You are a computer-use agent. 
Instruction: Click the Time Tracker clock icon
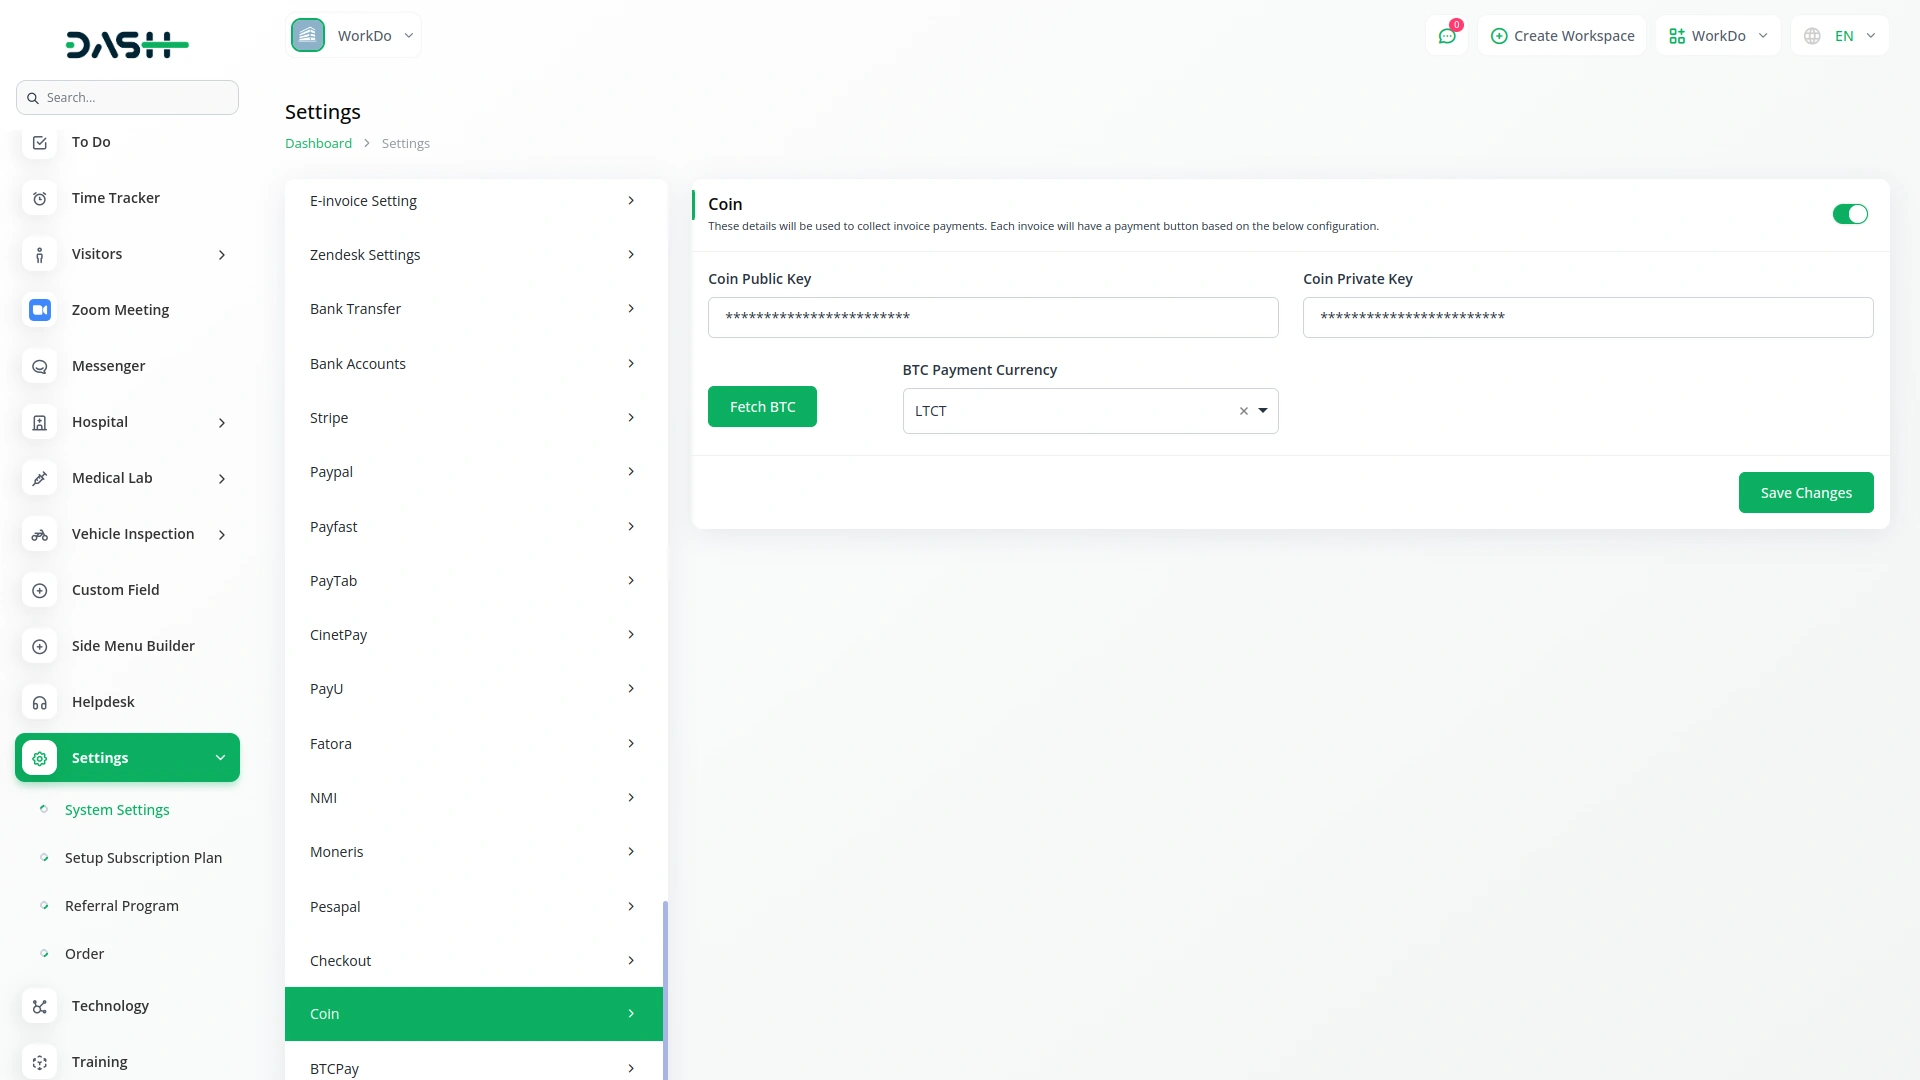[40, 198]
